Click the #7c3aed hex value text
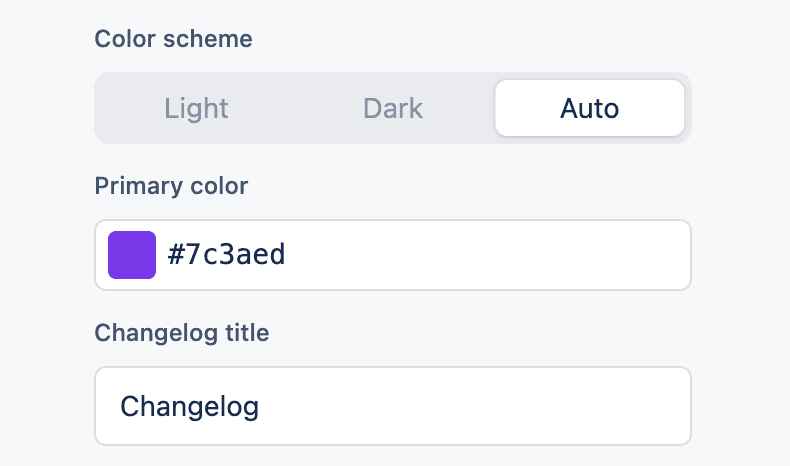790x466 pixels. pyautogui.click(x=227, y=255)
